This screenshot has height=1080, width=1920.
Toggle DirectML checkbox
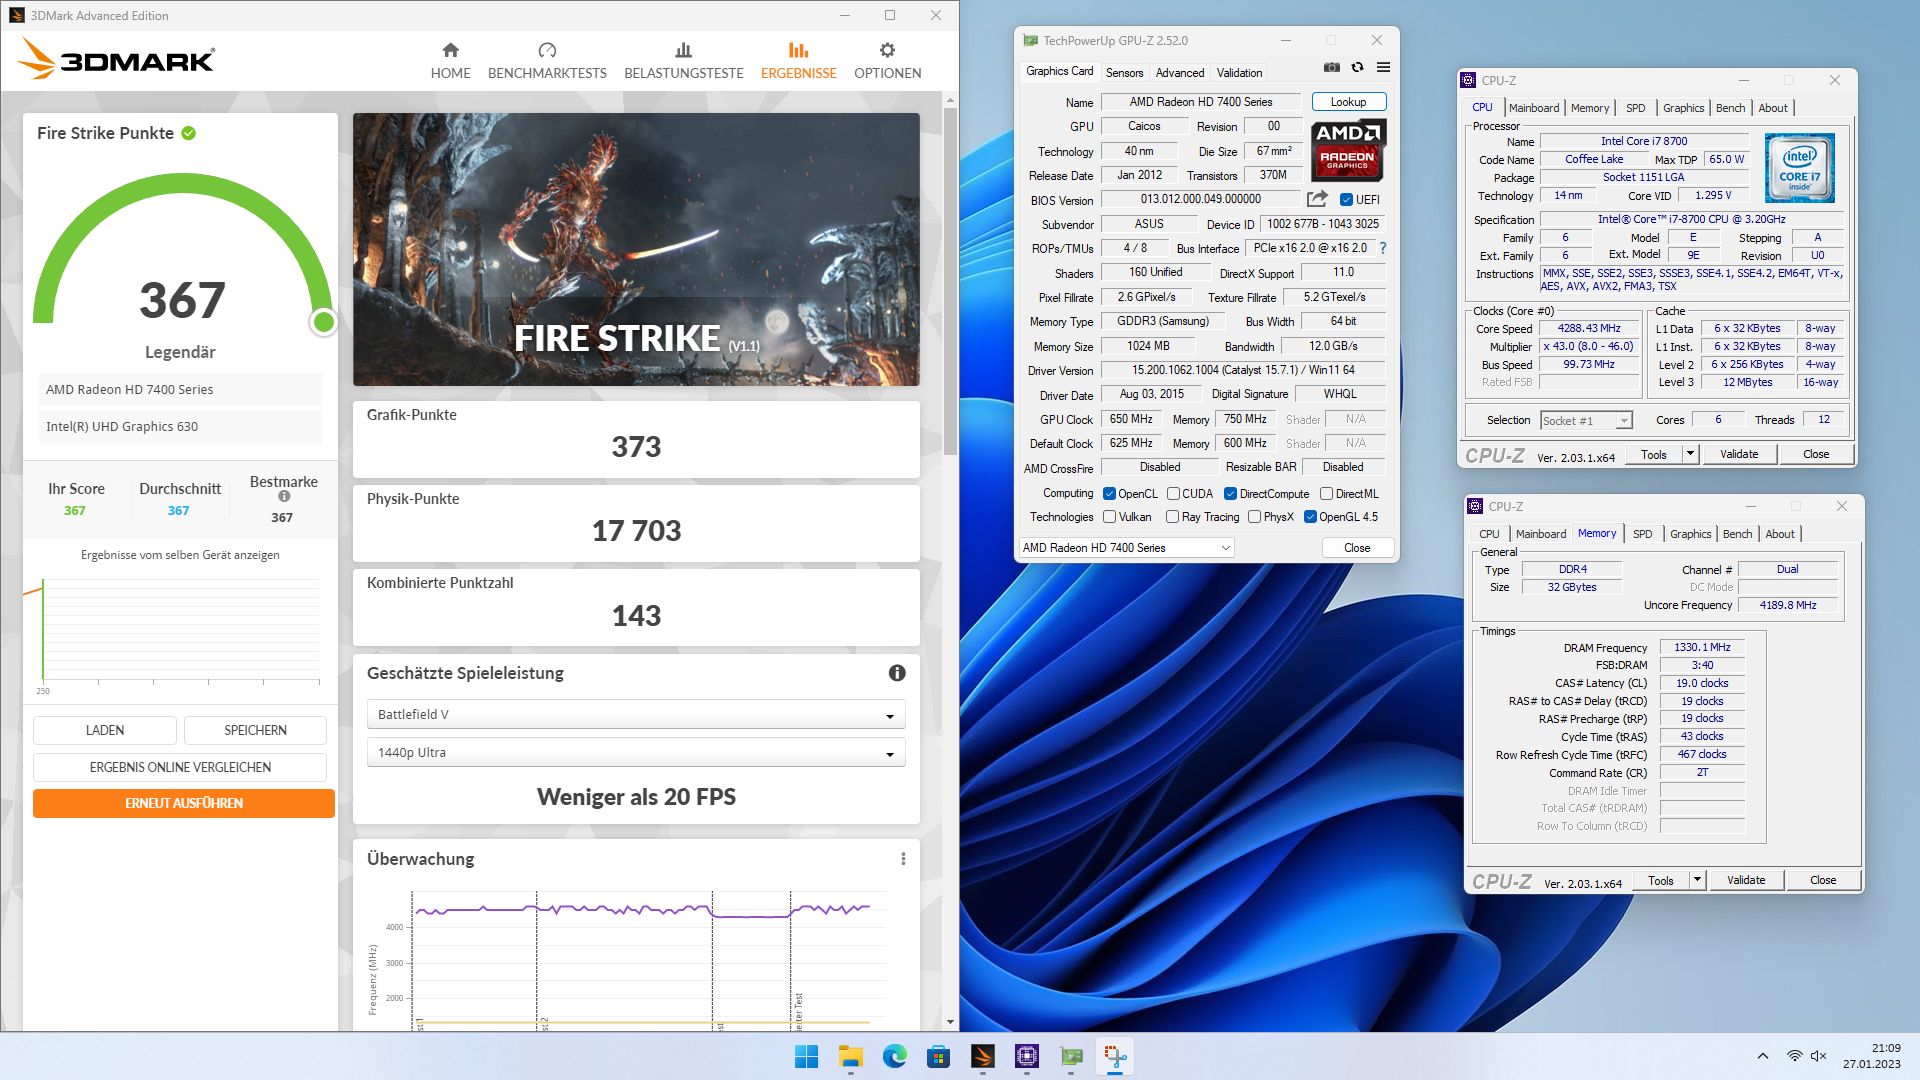(1326, 494)
